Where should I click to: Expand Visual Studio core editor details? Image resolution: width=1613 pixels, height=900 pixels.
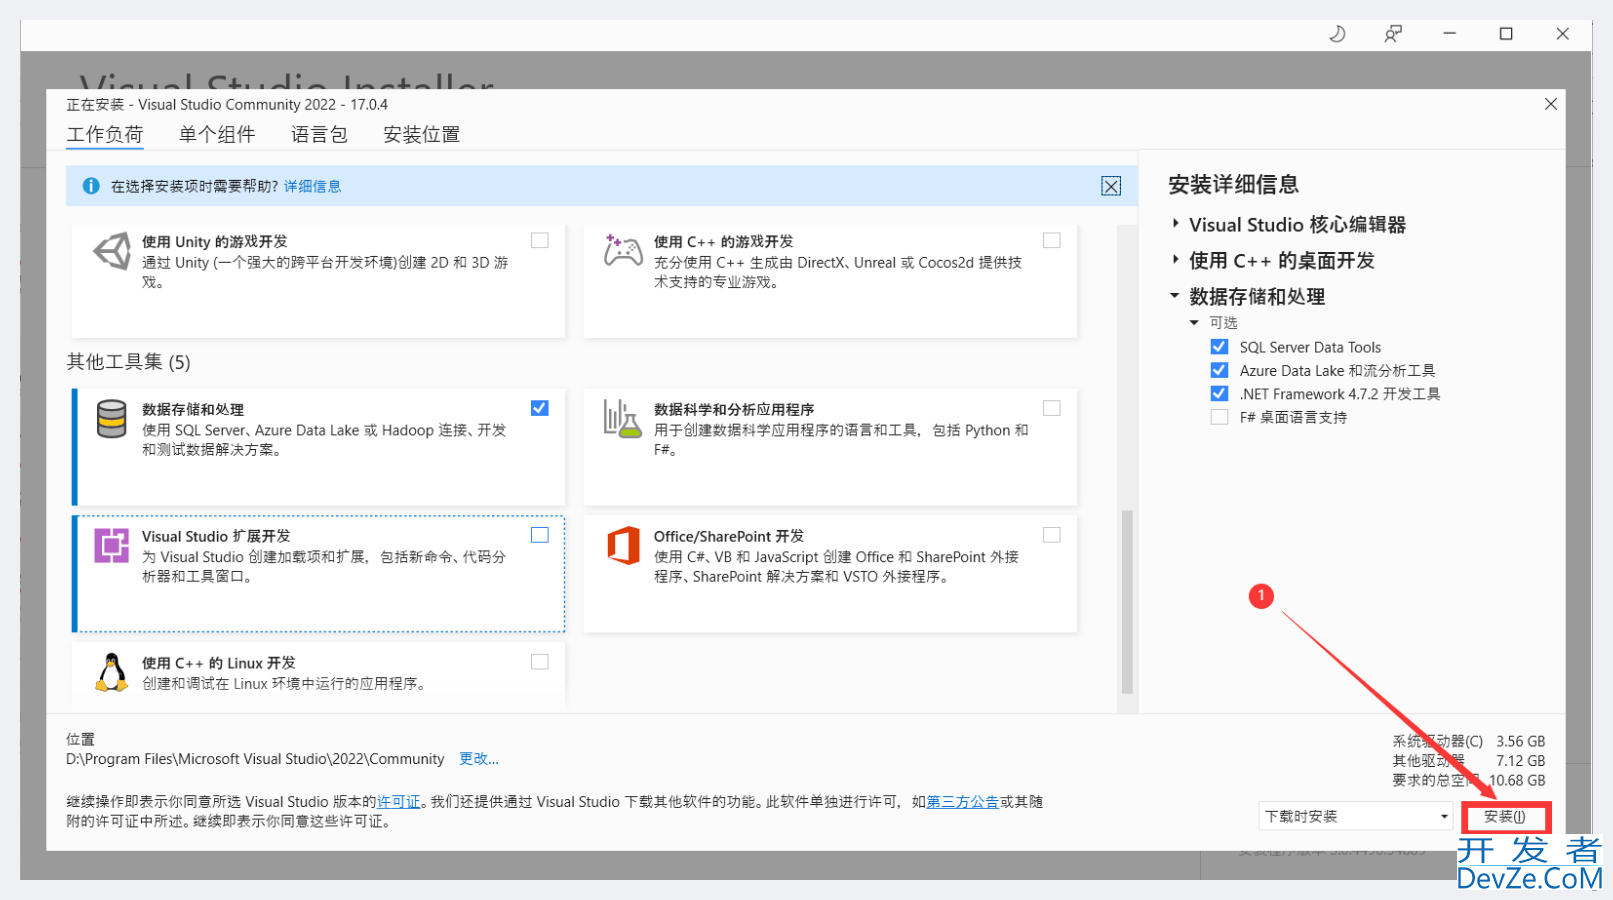pos(1175,224)
